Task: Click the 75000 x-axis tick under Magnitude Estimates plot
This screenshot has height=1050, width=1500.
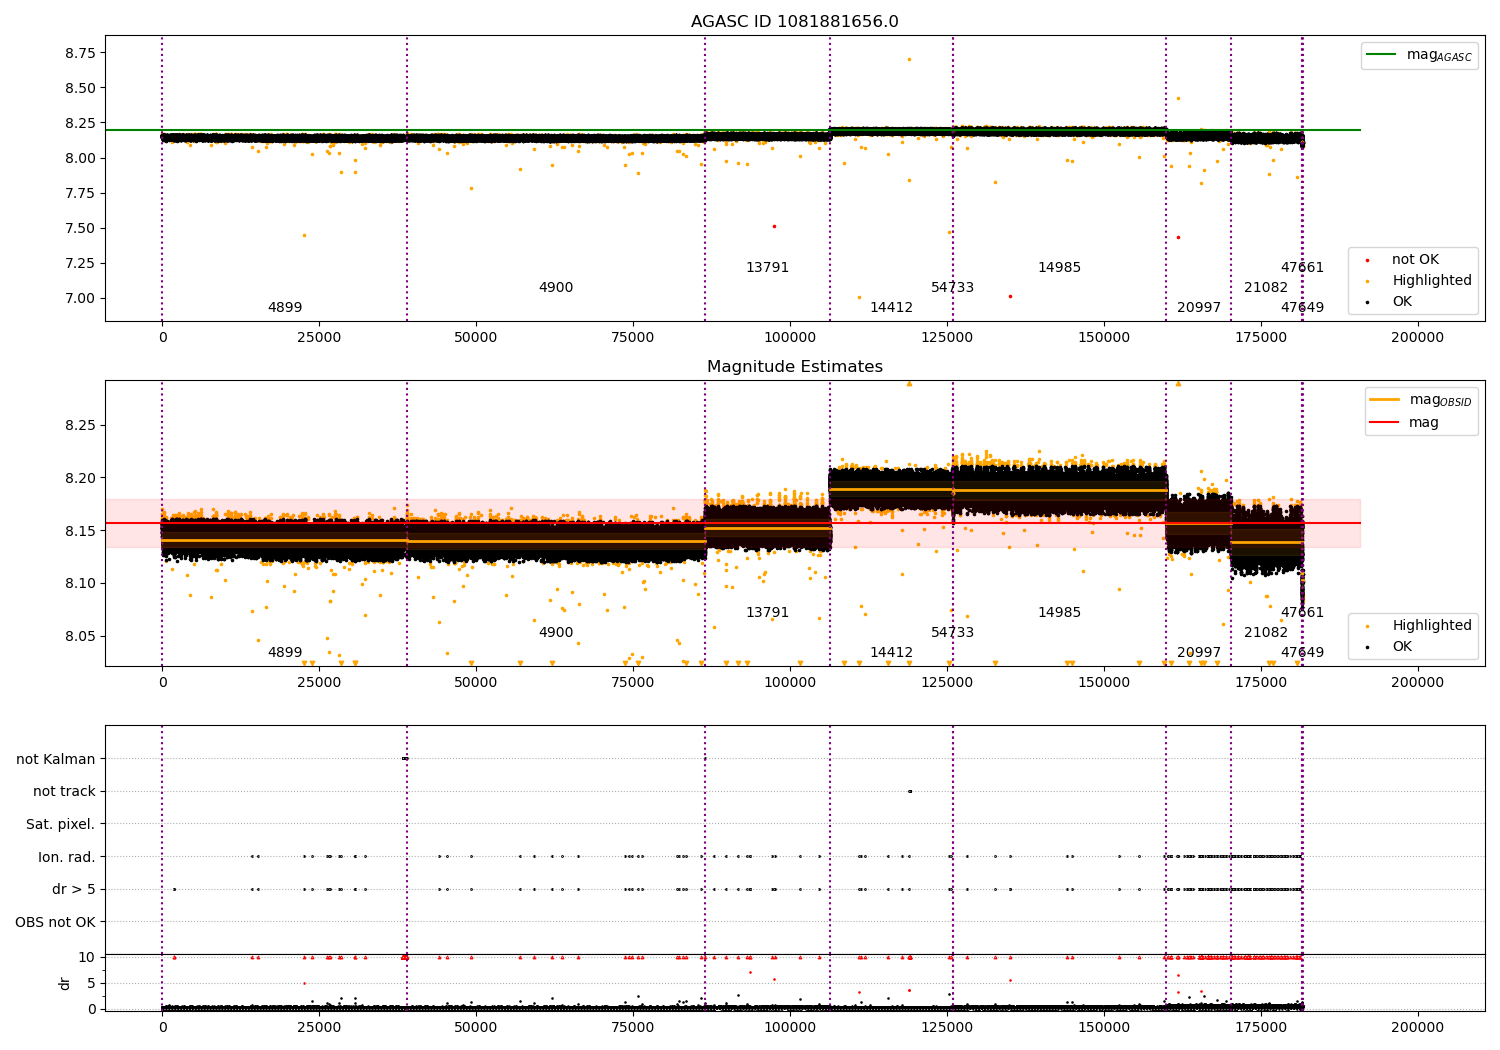Action: (633, 682)
